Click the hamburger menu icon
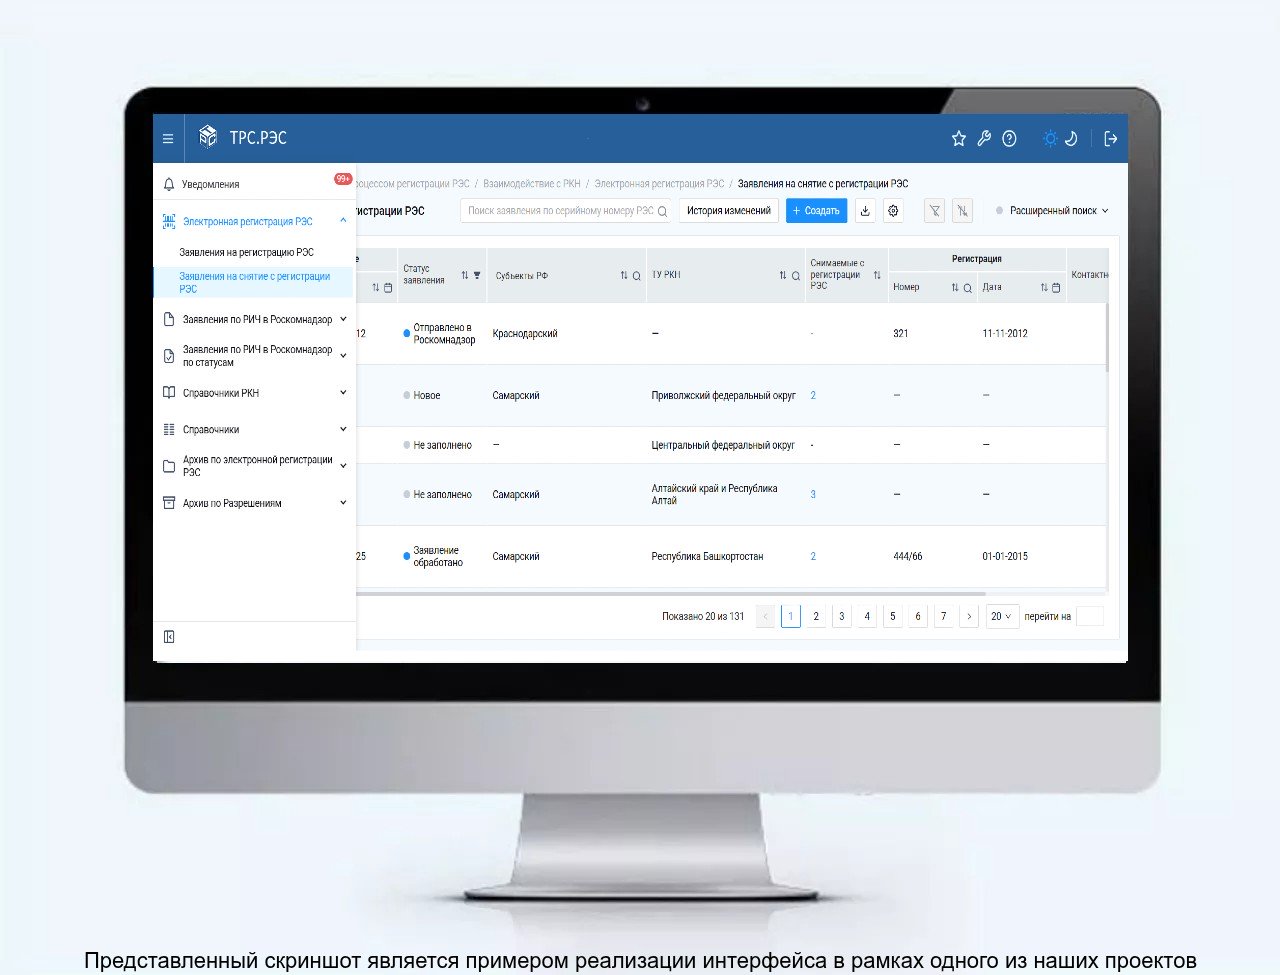Screen dimensions: 1280x975 tap(168, 139)
